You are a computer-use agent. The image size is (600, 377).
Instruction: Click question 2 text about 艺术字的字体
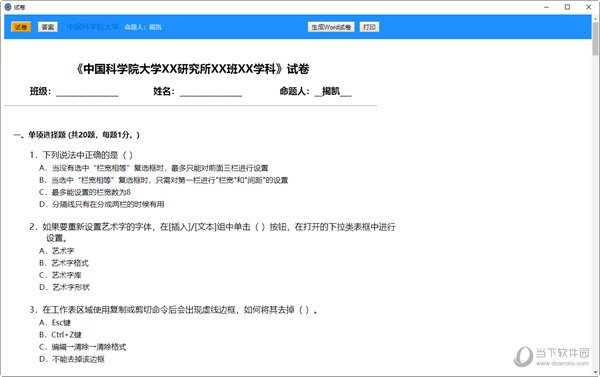pyautogui.click(x=212, y=232)
